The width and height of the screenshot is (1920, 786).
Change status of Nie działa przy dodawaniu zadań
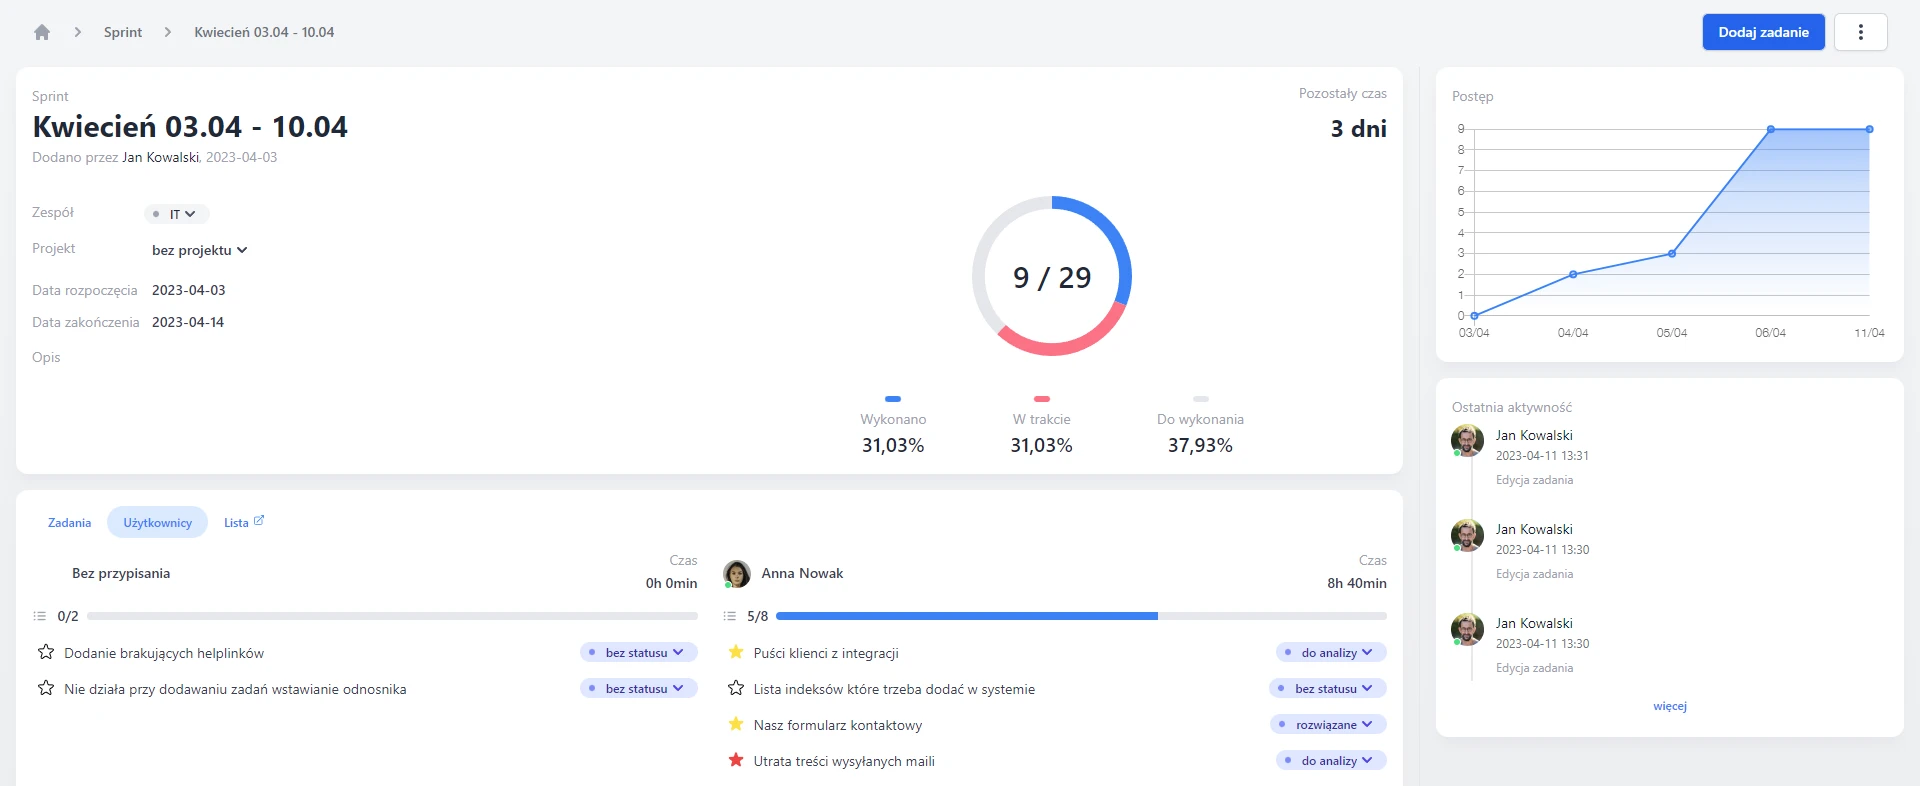point(639,688)
